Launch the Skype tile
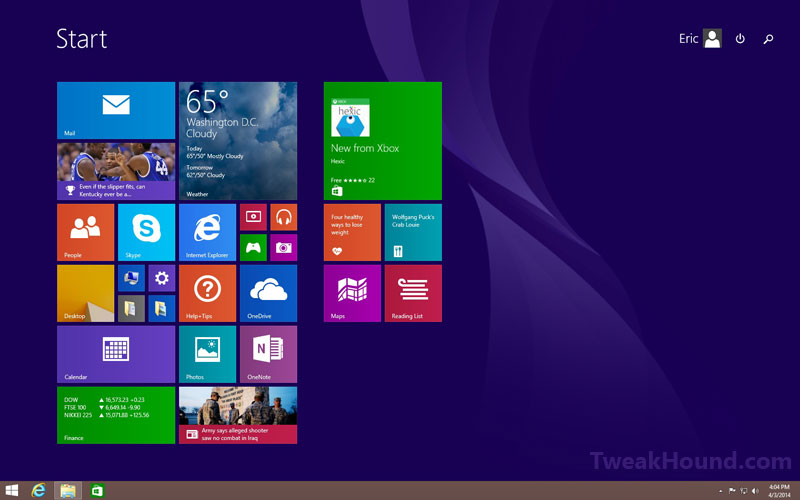800x500 pixels. 146,232
